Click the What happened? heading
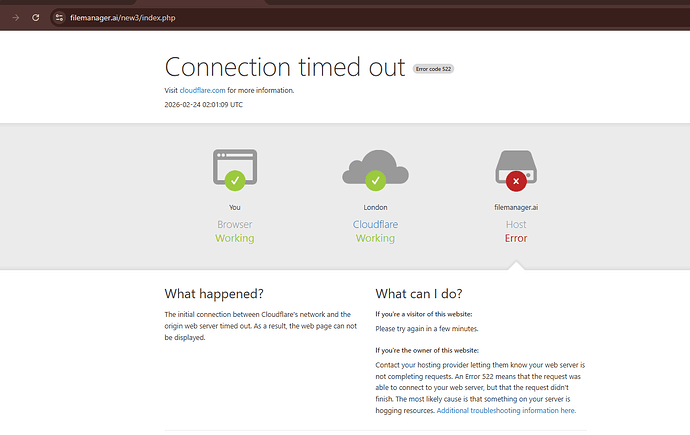690x435 pixels. coord(214,294)
